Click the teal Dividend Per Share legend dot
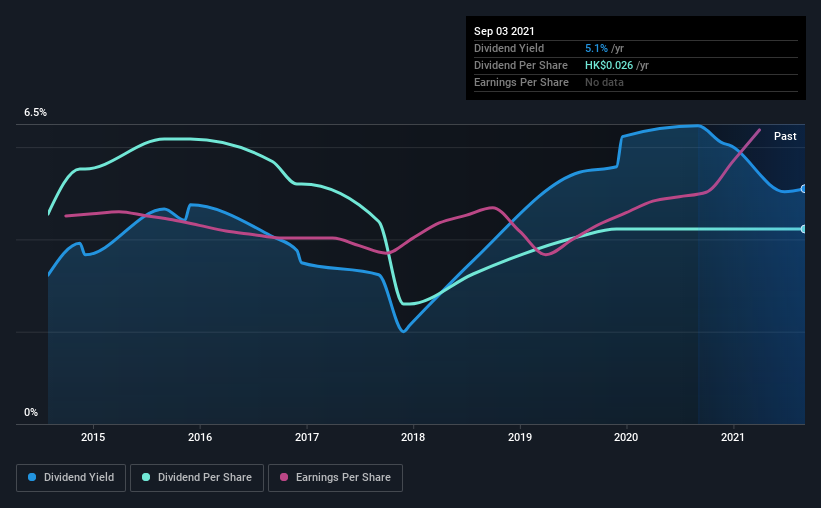Viewport: 821px width, 508px height. click(146, 477)
